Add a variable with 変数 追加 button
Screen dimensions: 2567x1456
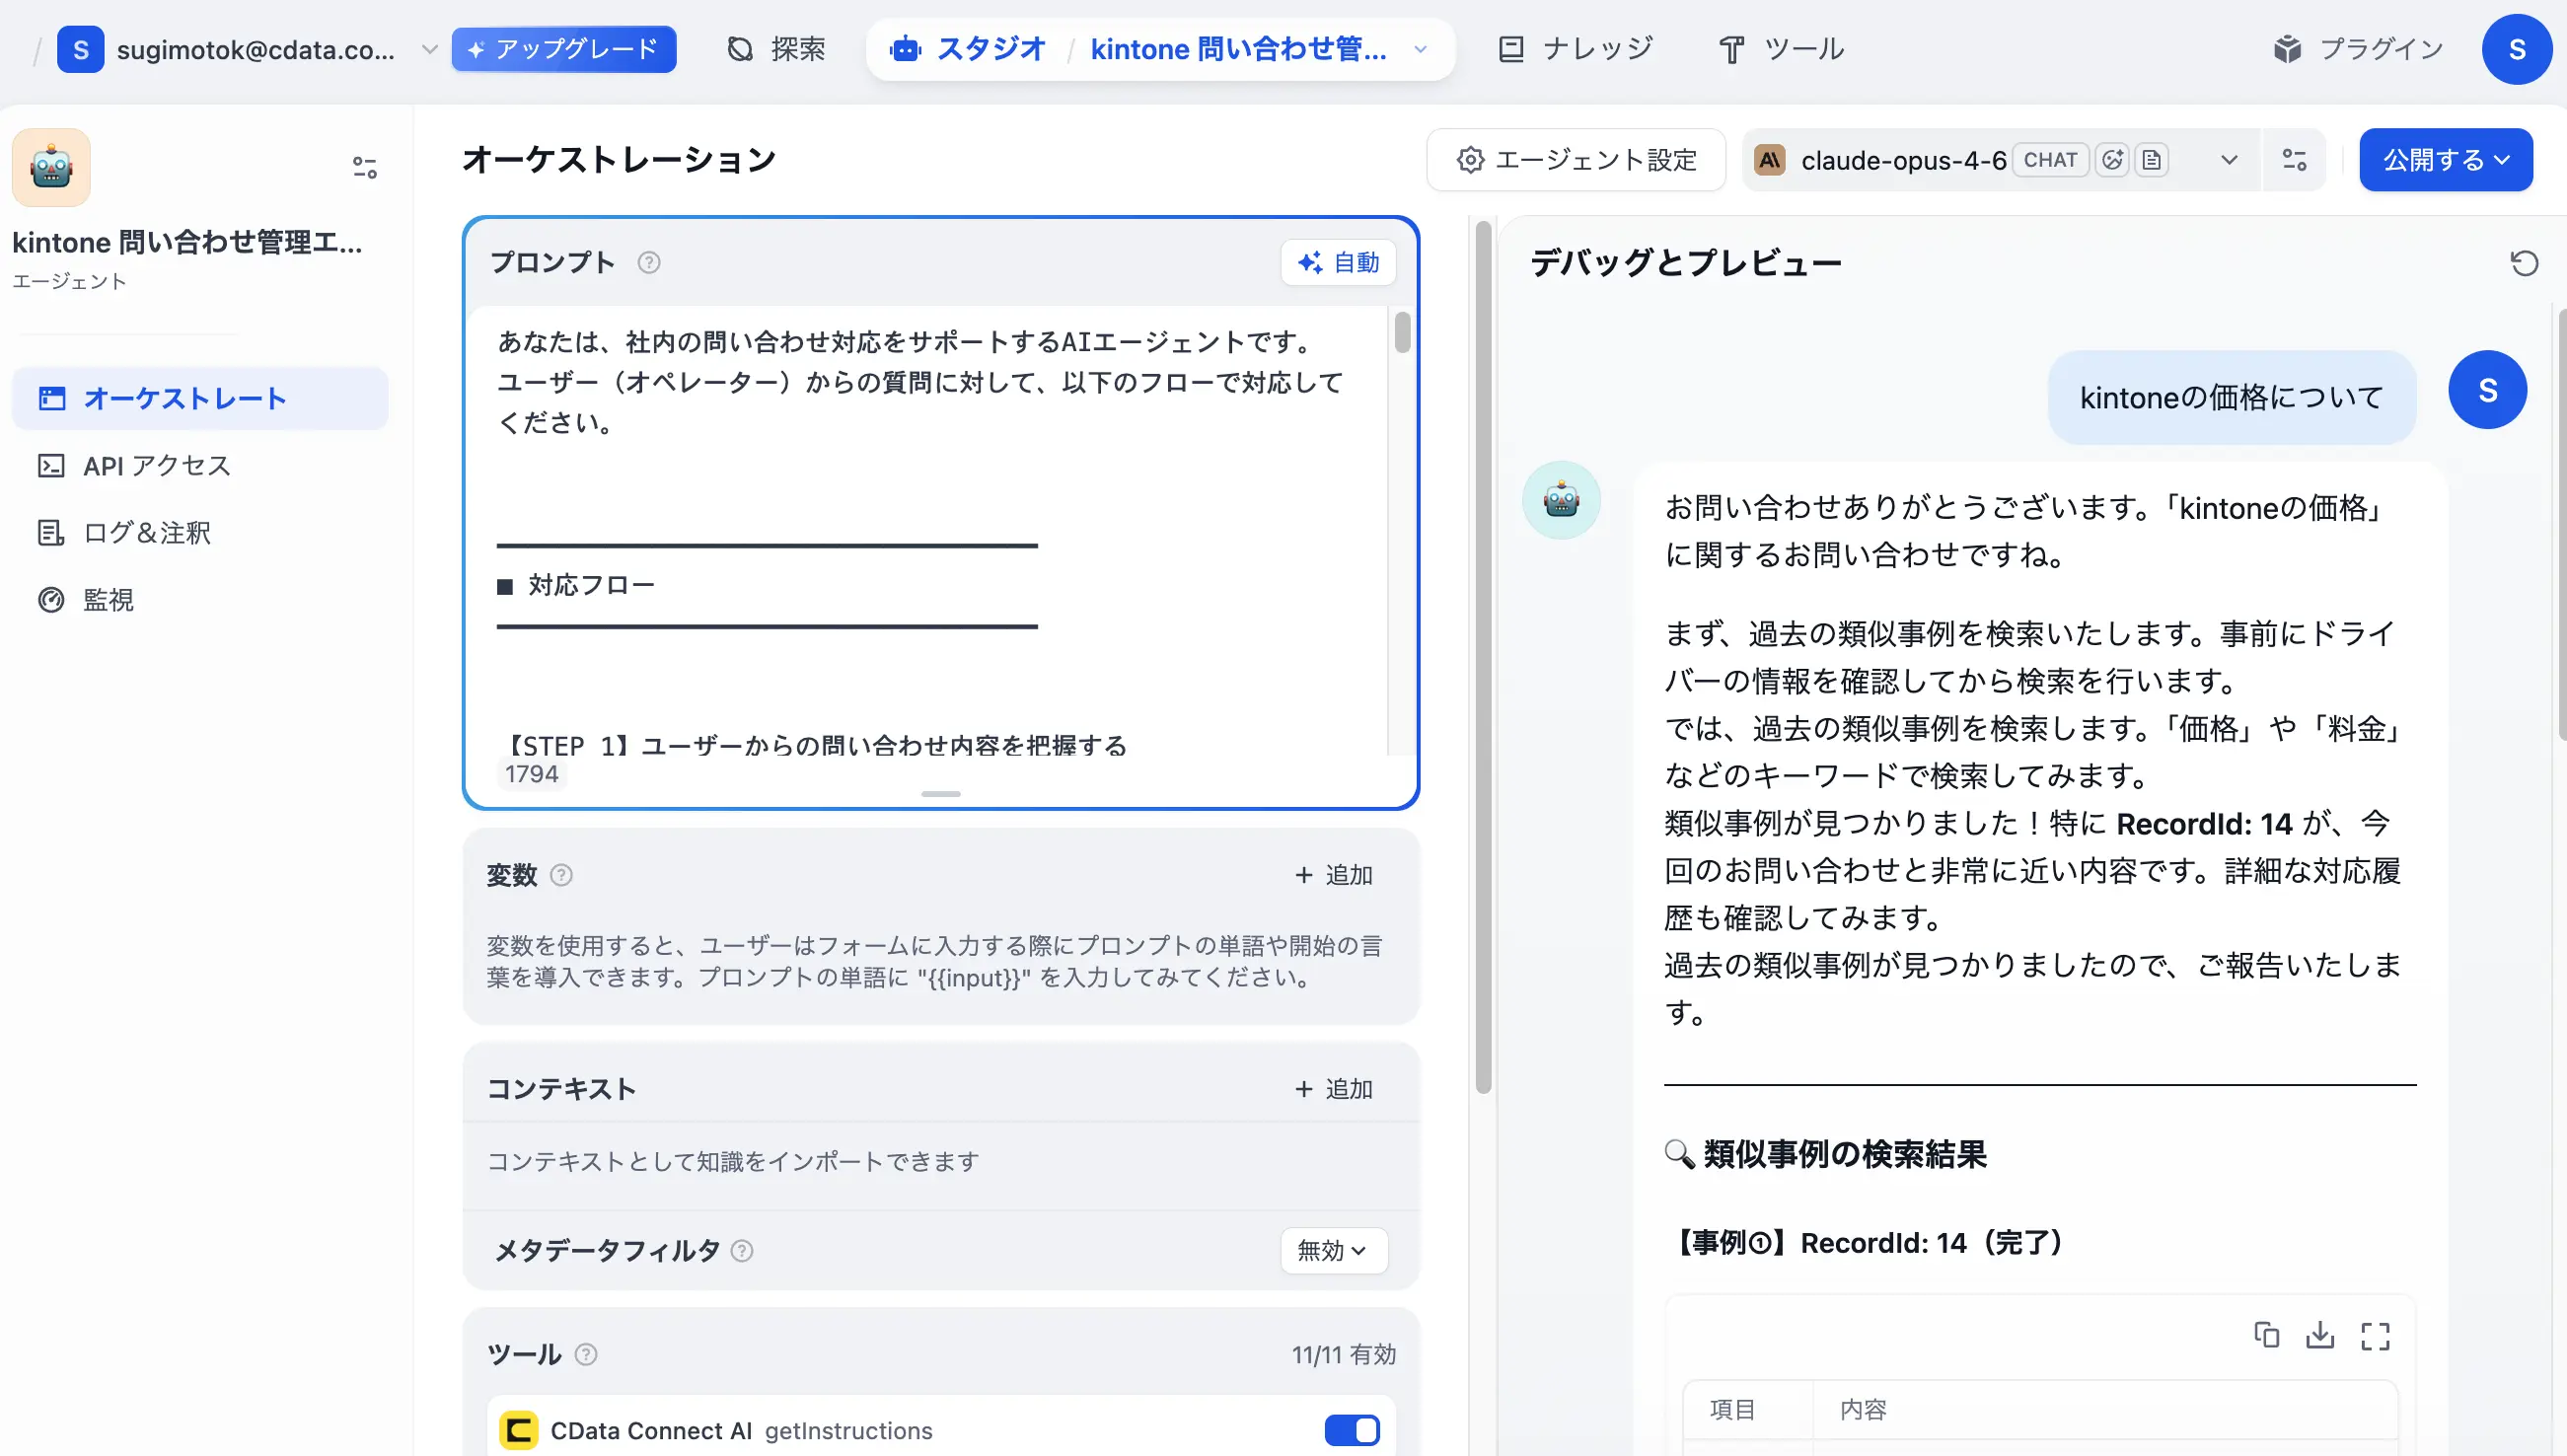1334,875
